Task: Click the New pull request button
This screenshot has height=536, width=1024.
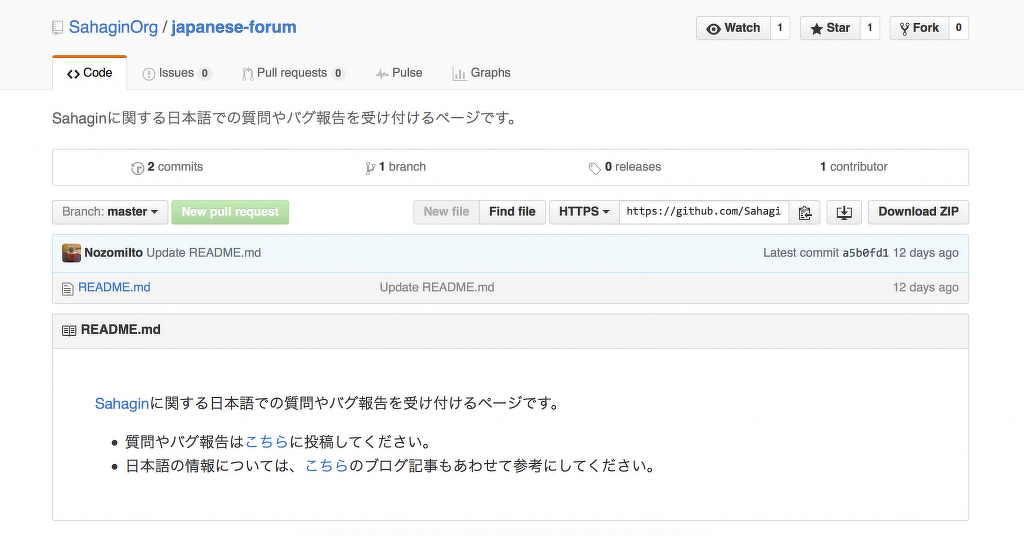Action: click(230, 212)
